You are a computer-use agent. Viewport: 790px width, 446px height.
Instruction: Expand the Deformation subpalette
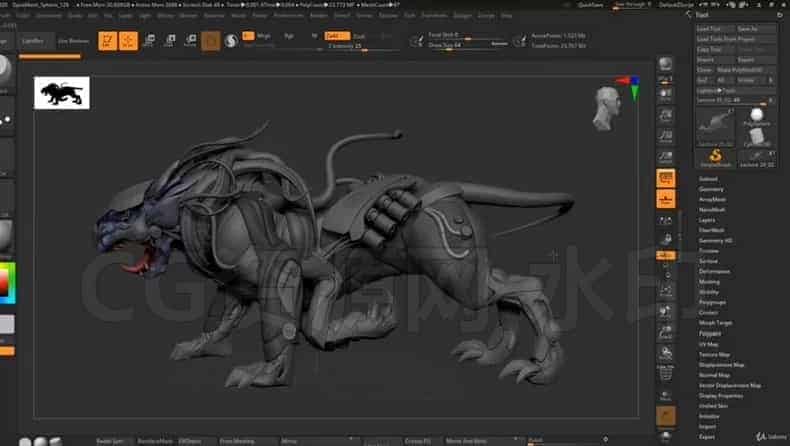pyautogui.click(x=714, y=271)
